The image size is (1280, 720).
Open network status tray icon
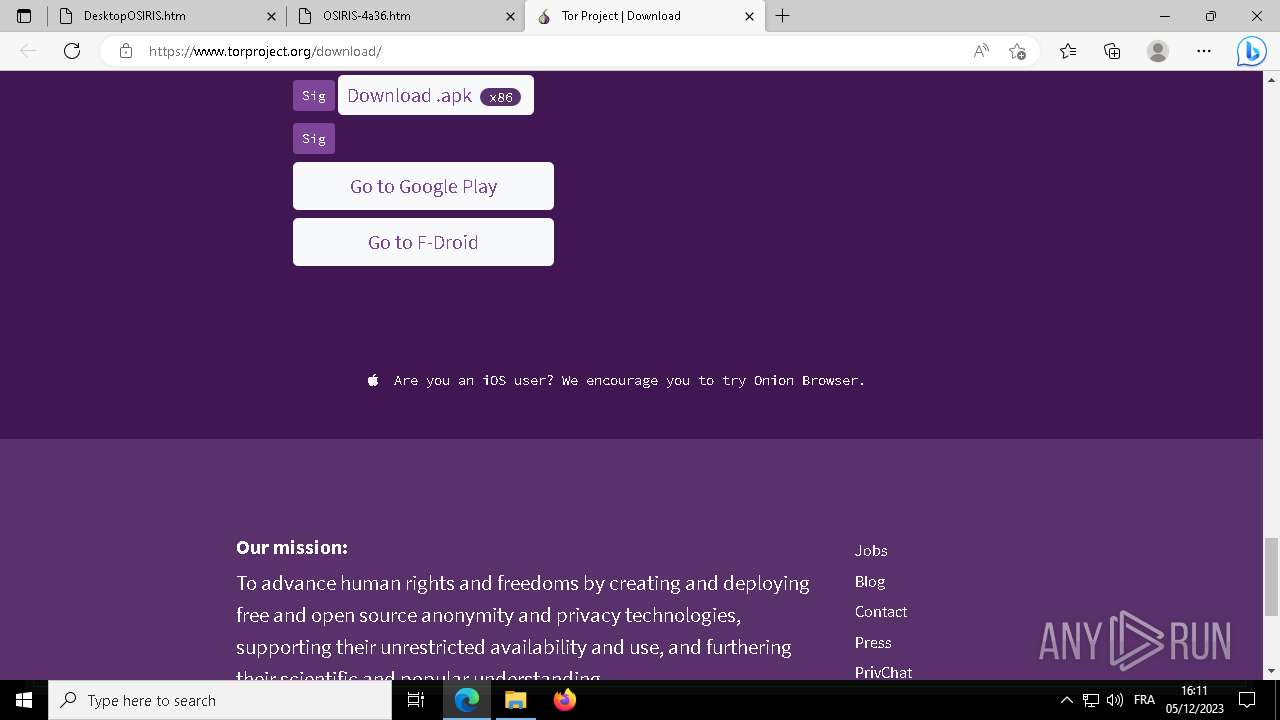tap(1091, 700)
